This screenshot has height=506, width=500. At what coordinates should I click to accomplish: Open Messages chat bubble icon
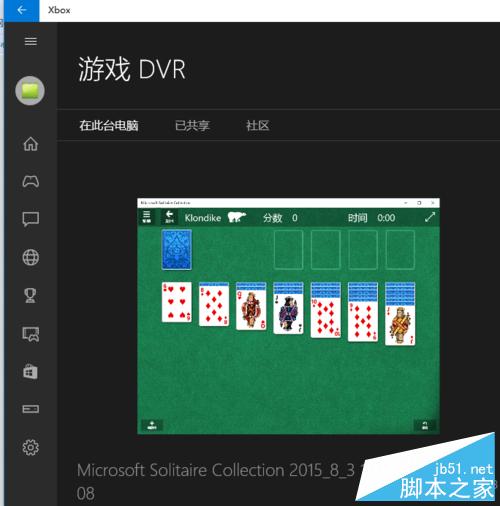[x=31, y=219]
